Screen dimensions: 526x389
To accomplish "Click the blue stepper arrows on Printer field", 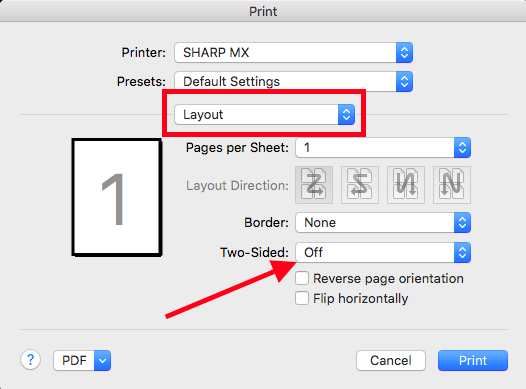I will [x=404, y=53].
